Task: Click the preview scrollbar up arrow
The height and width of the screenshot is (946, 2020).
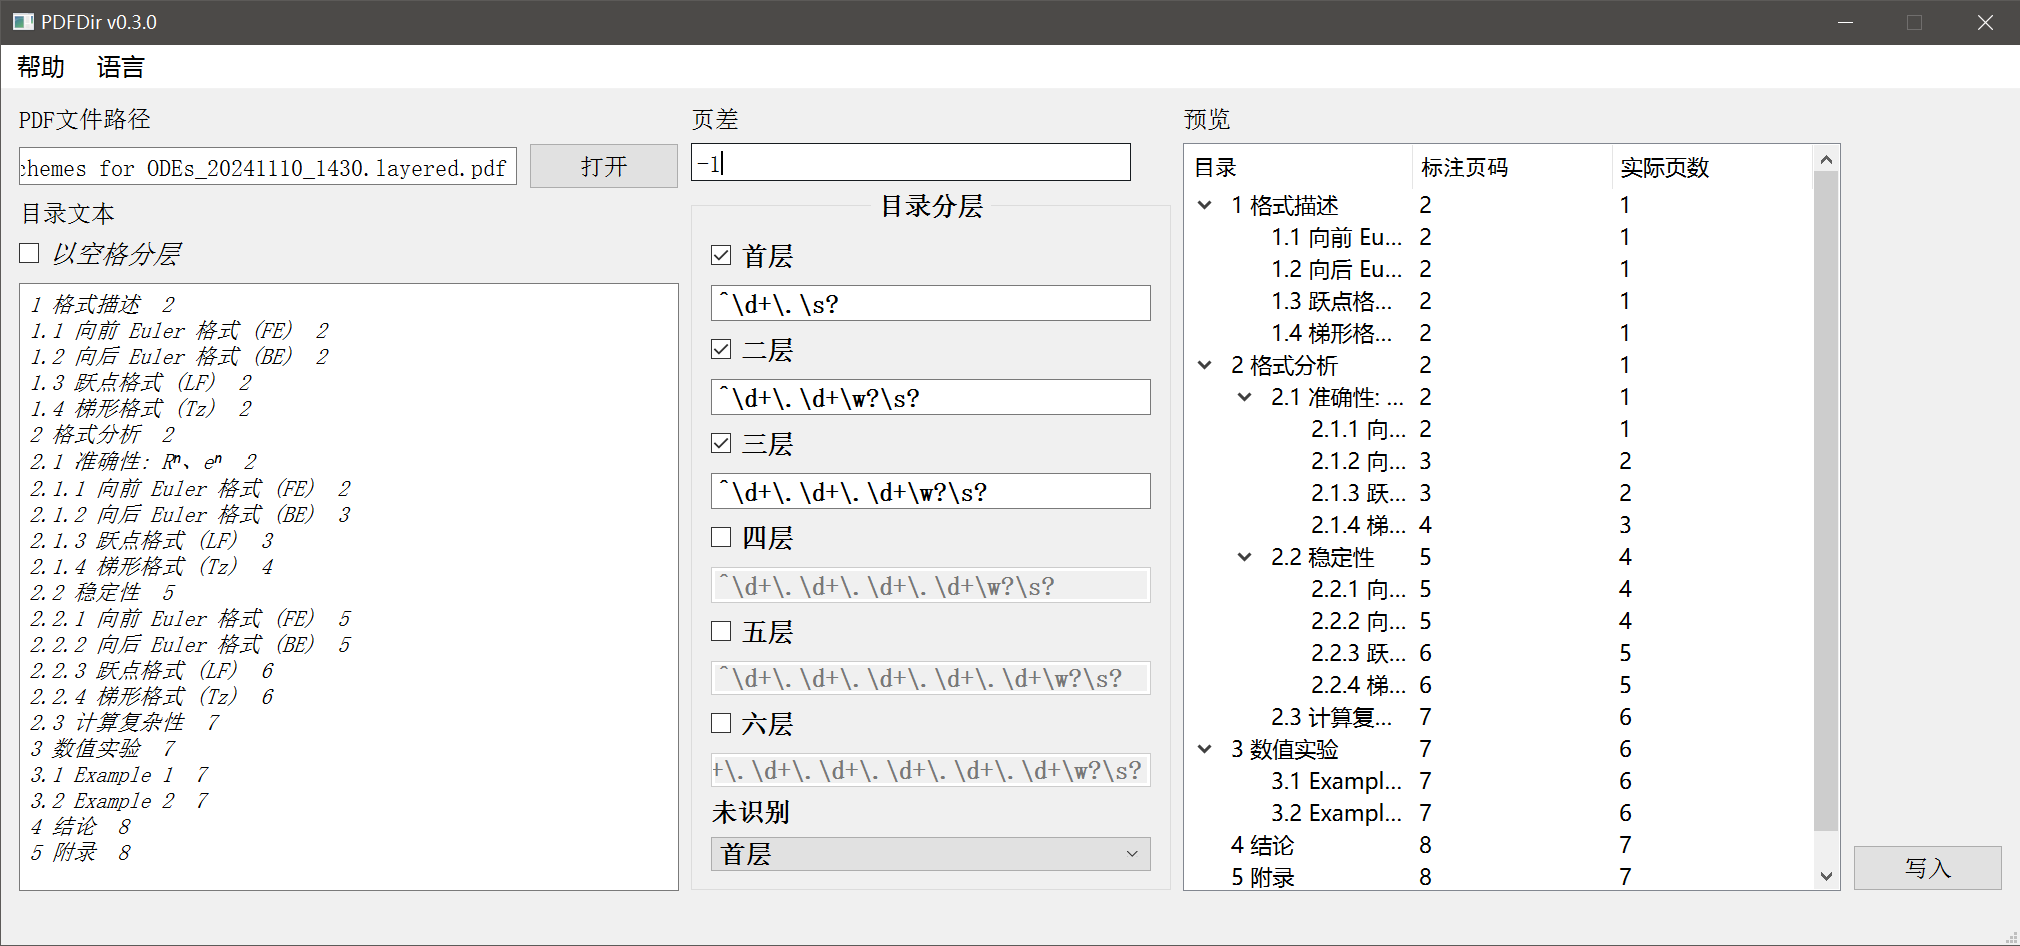Action: (x=1826, y=160)
